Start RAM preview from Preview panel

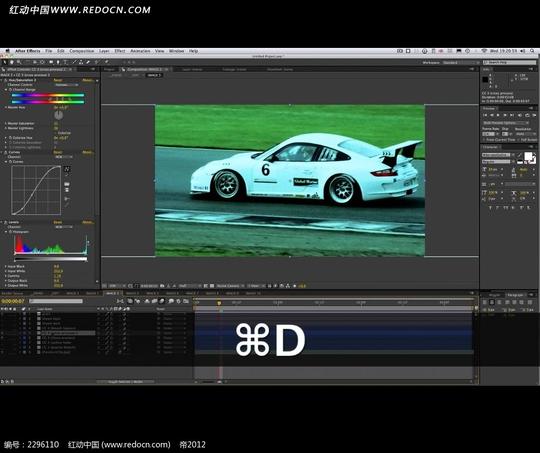[534, 115]
